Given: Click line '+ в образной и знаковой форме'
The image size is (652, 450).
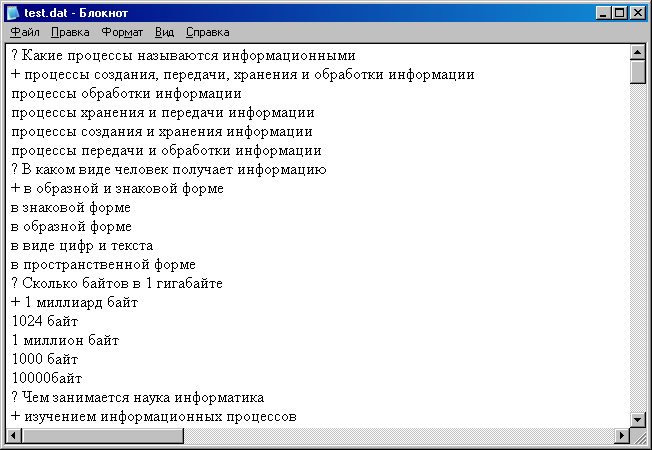Looking at the screenshot, I should (x=117, y=189).
